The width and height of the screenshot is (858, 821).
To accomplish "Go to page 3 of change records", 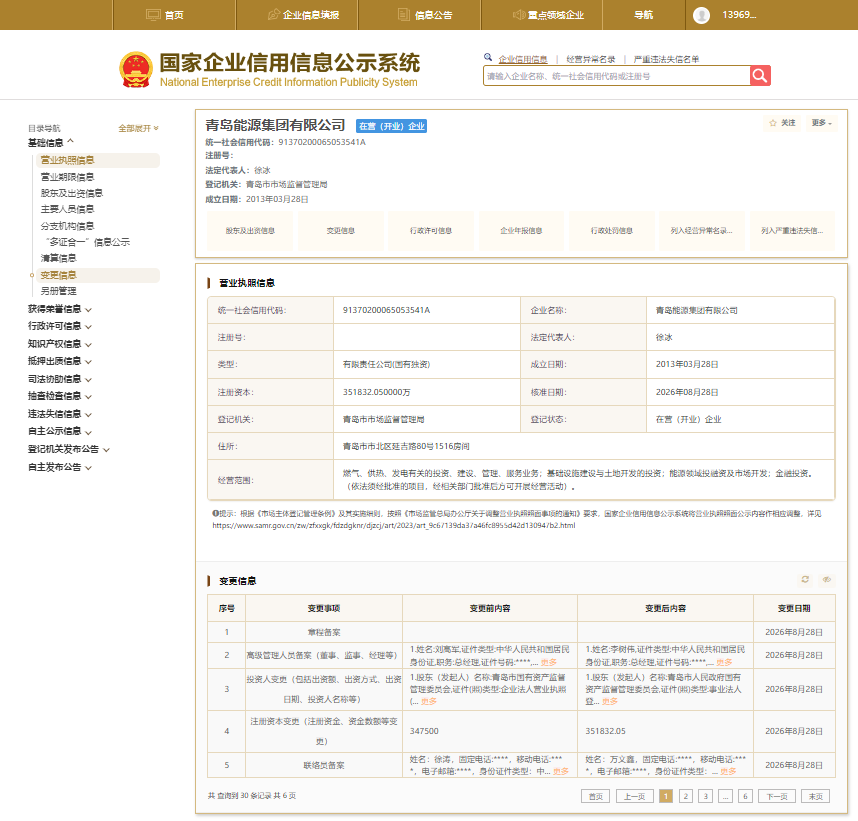I will tap(706, 796).
